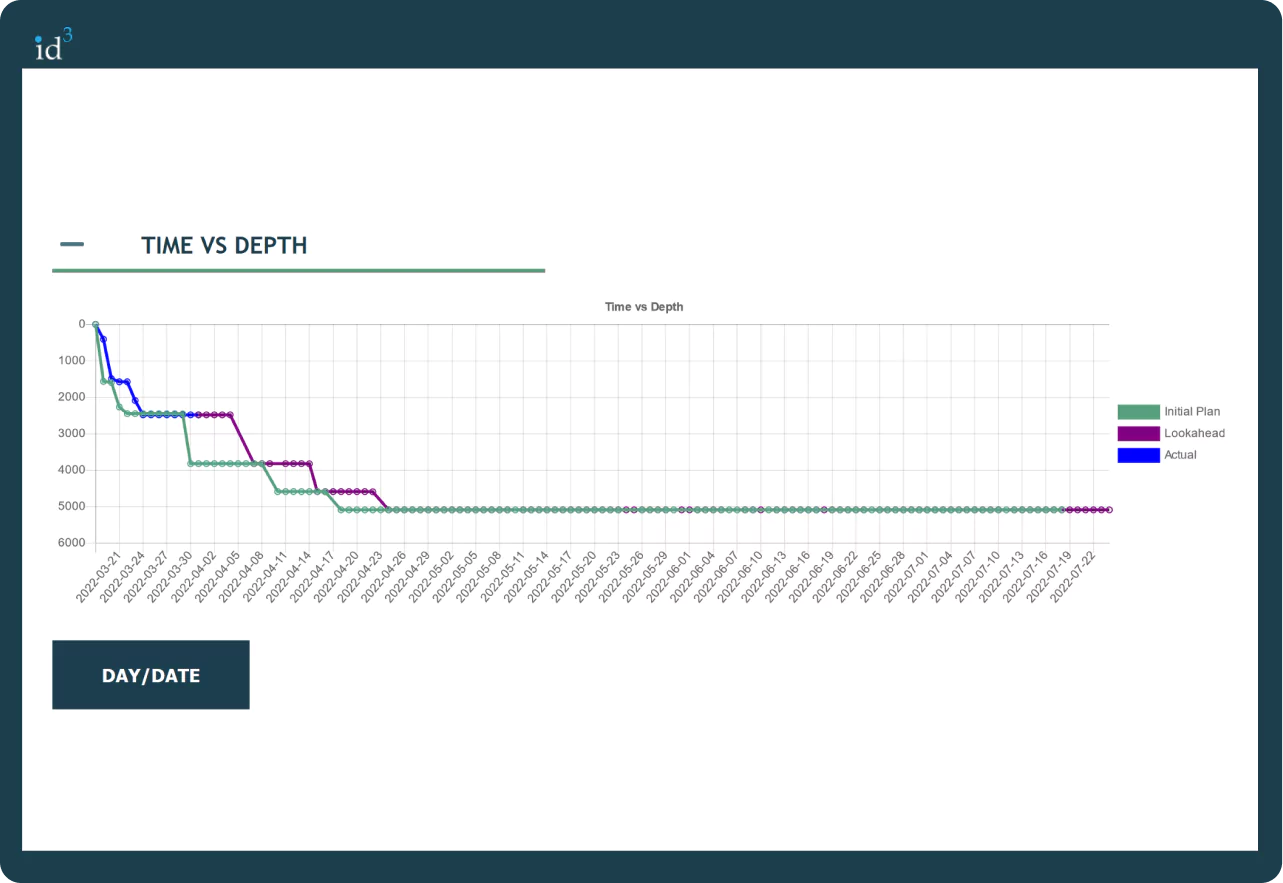The height and width of the screenshot is (883, 1283).
Task: Click the y-axis label 0
Action: [82, 324]
